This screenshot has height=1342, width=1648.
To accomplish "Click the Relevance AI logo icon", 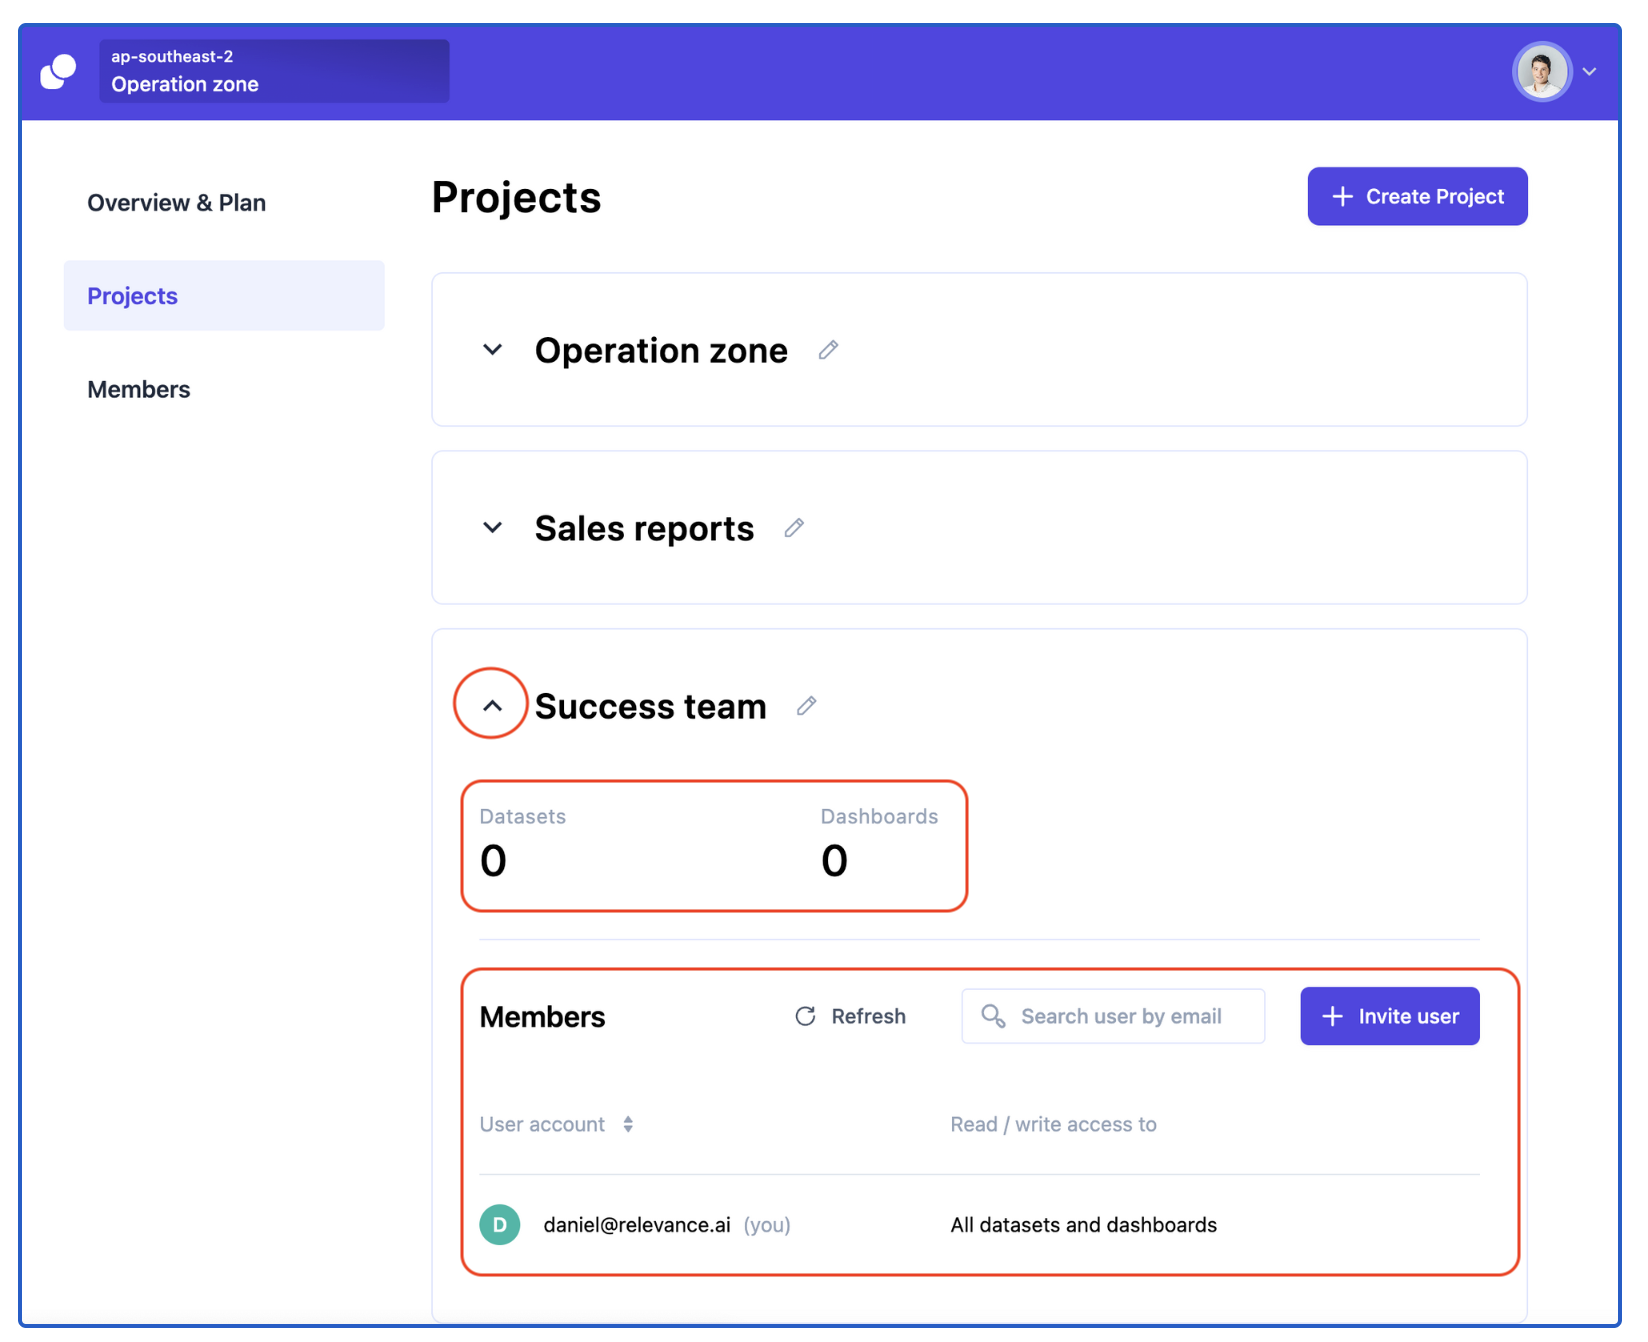I will pyautogui.click(x=58, y=72).
